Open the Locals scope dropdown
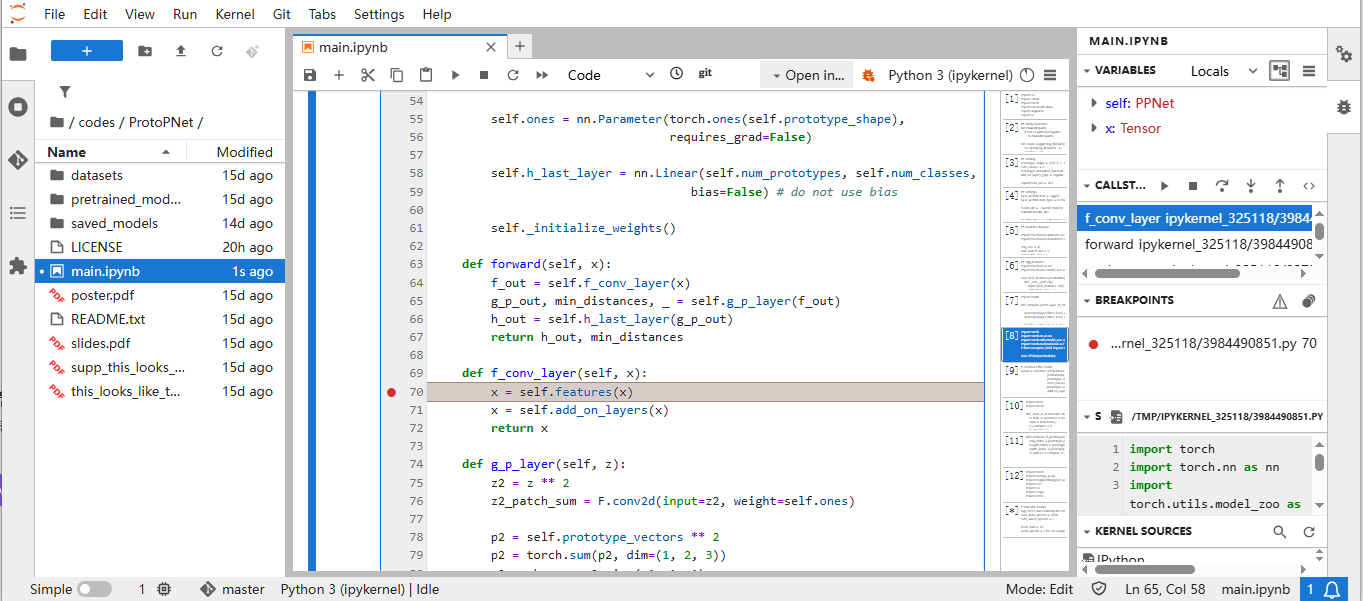The width and height of the screenshot is (1363, 601). 1223,71
